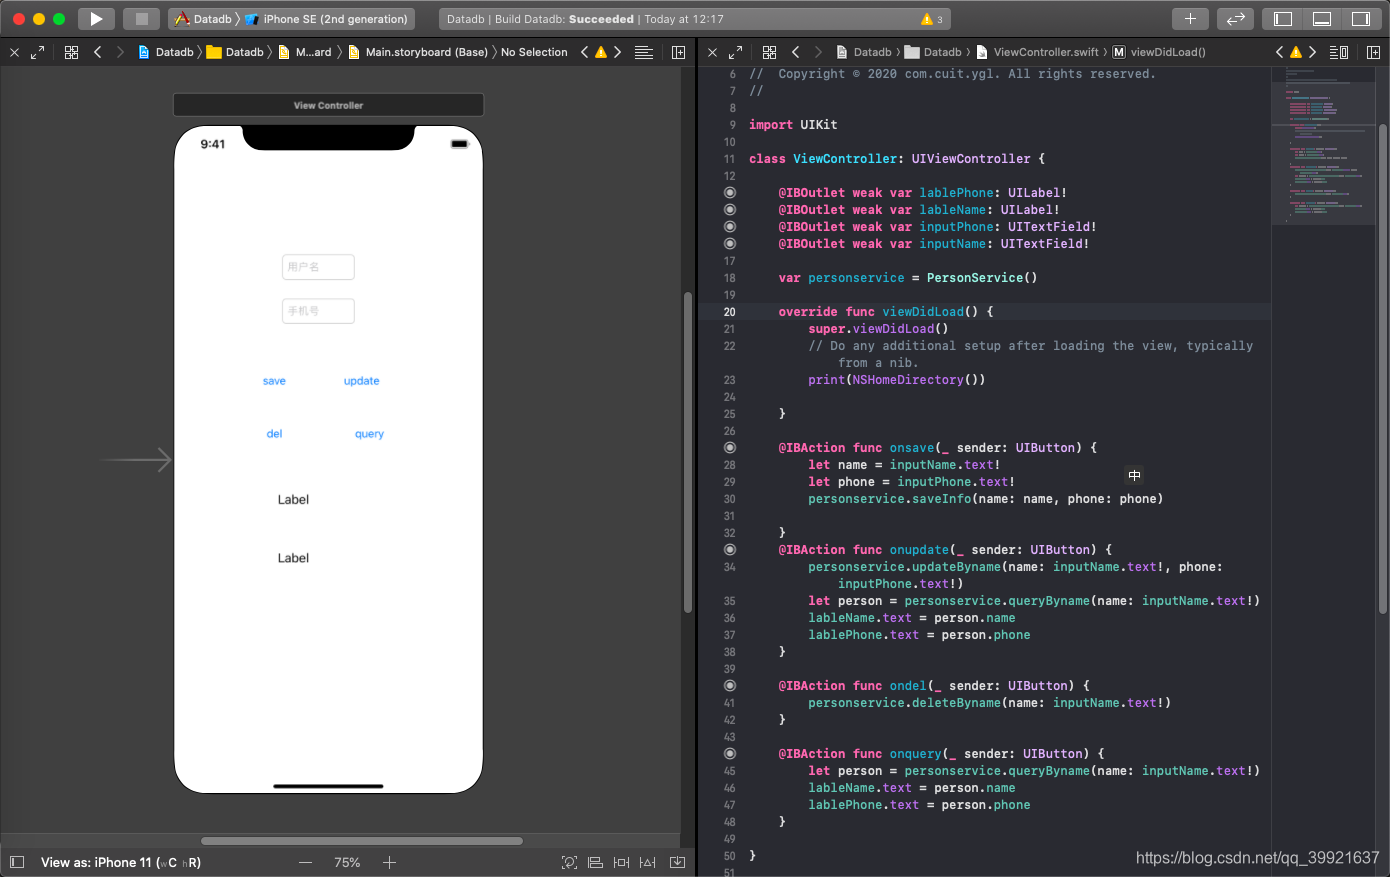Image resolution: width=1390 pixels, height=877 pixels.
Task: Click the storyboard canvas horizontal scrollbar
Action: pyautogui.click(x=362, y=841)
